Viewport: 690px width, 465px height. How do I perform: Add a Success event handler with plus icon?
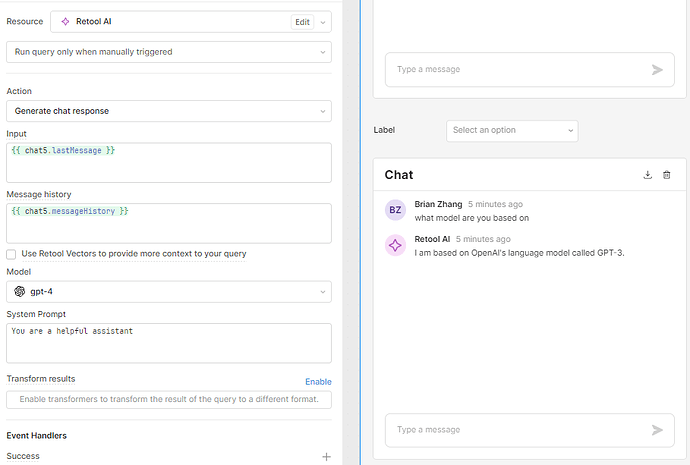326,457
